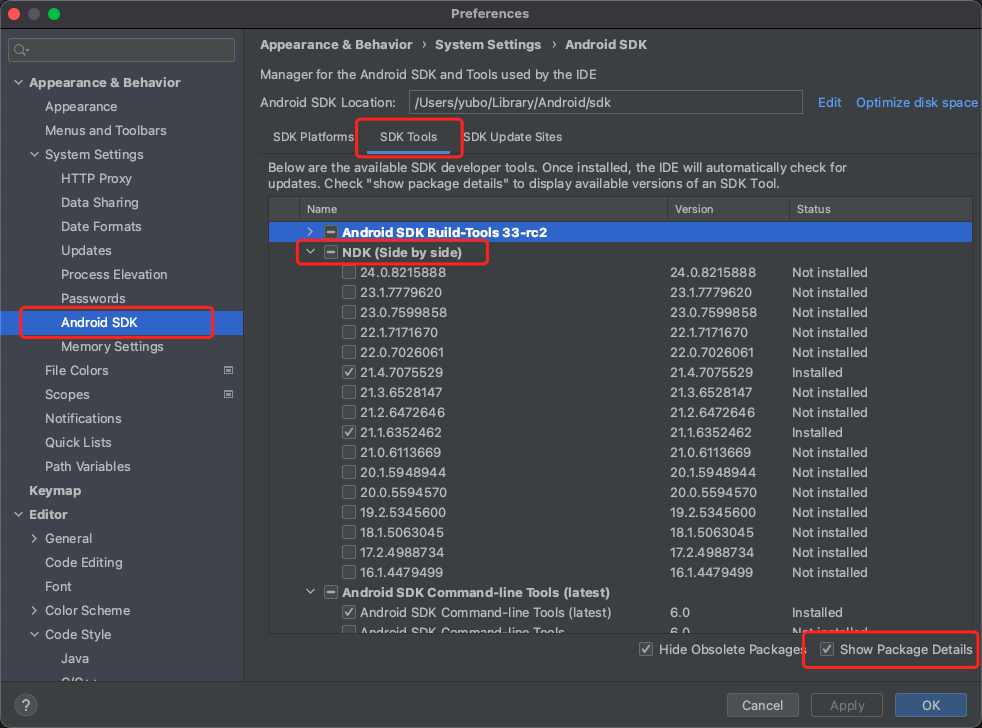Uncheck NDK version 21.4.7075529
The height and width of the screenshot is (728, 982).
[x=349, y=372]
